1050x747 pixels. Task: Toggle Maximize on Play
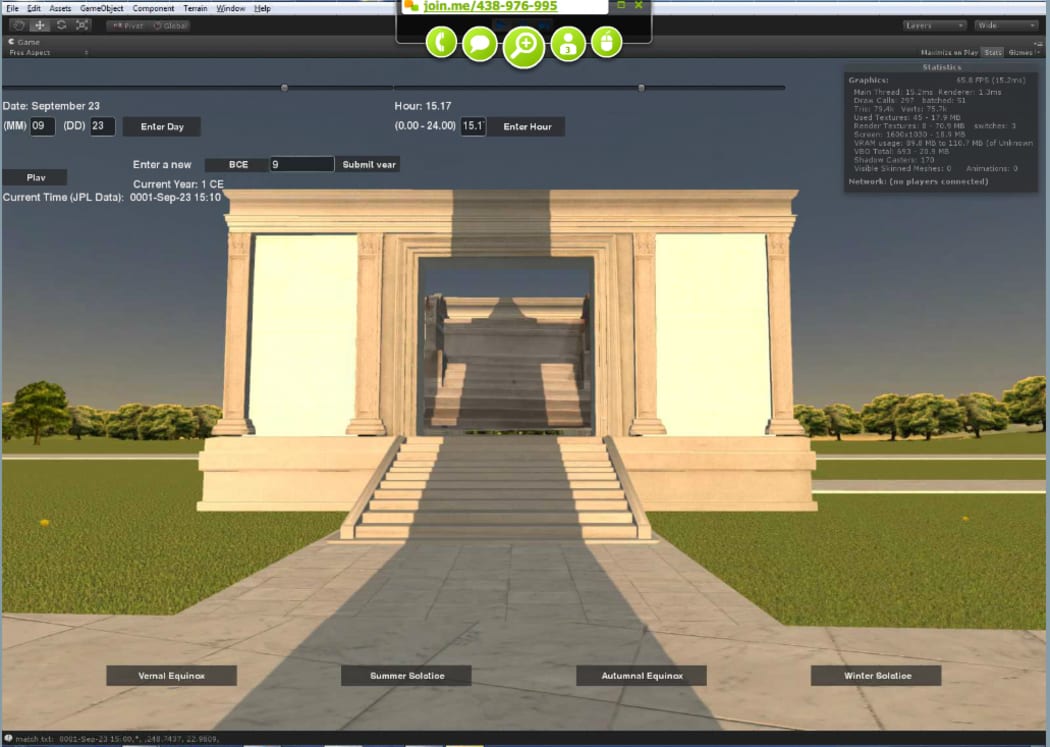click(949, 52)
